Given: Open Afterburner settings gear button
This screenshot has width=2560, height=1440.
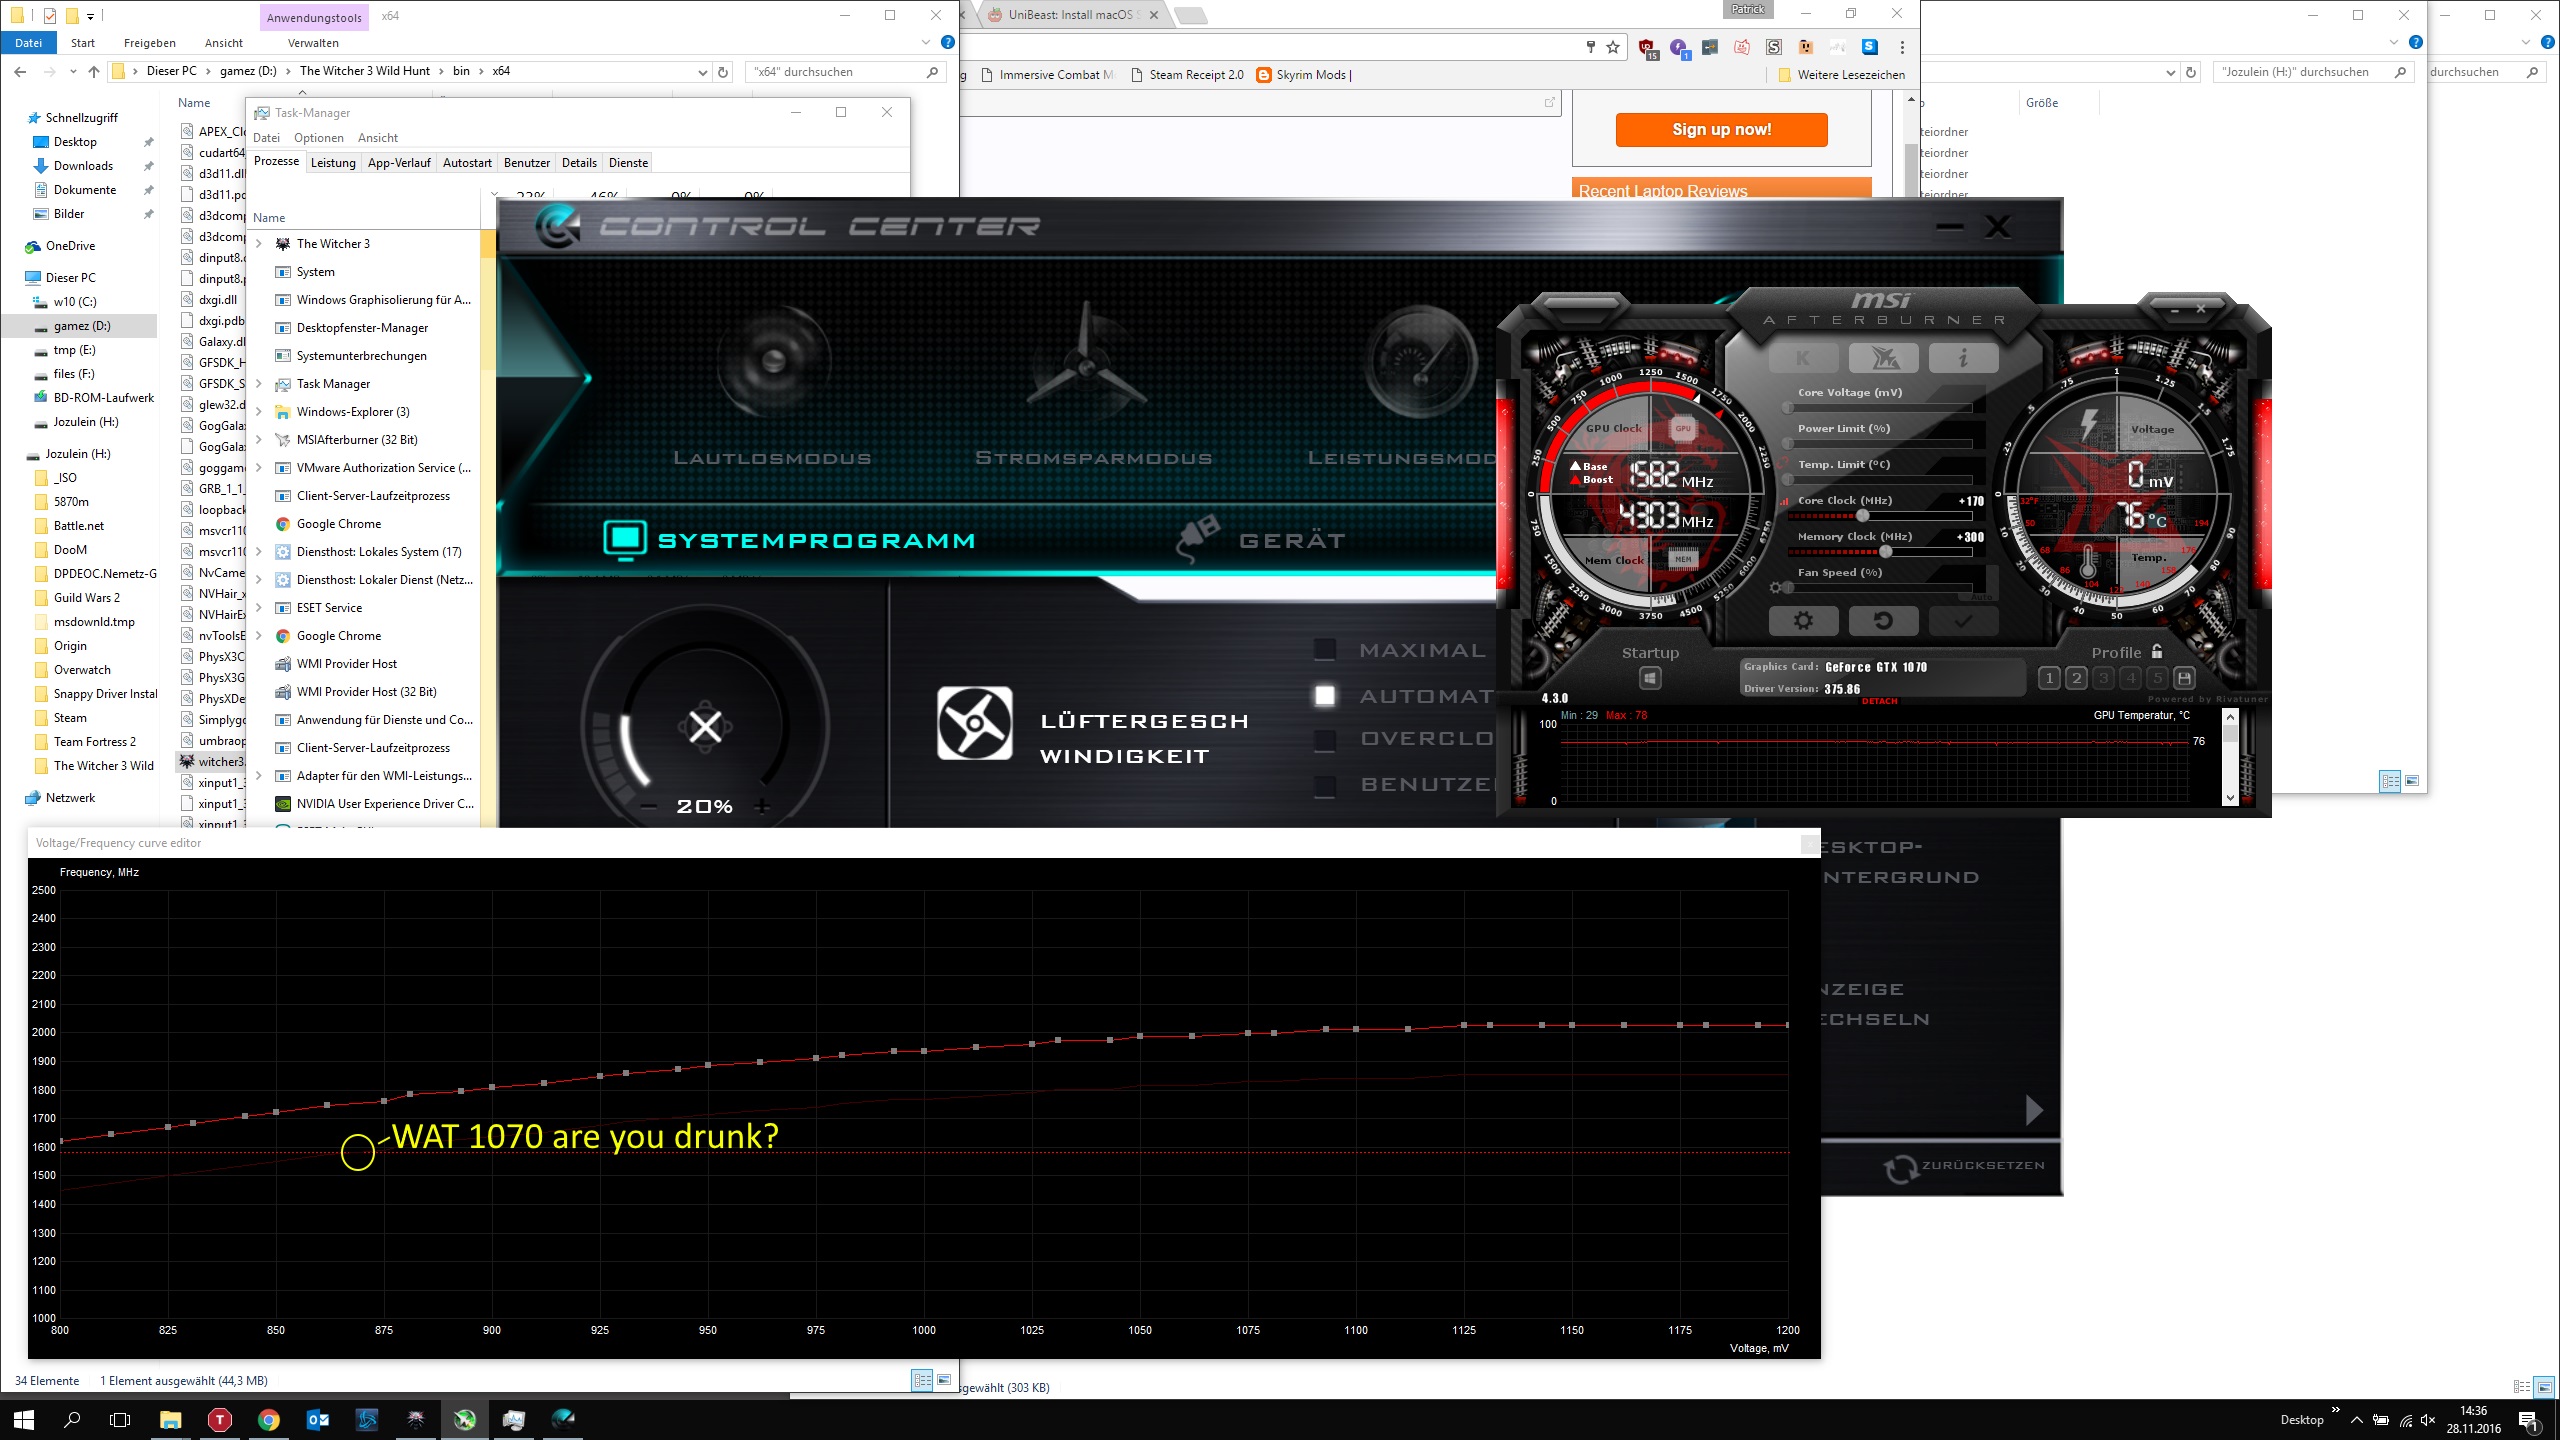Looking at the screenshot, I should (1803, 621).
